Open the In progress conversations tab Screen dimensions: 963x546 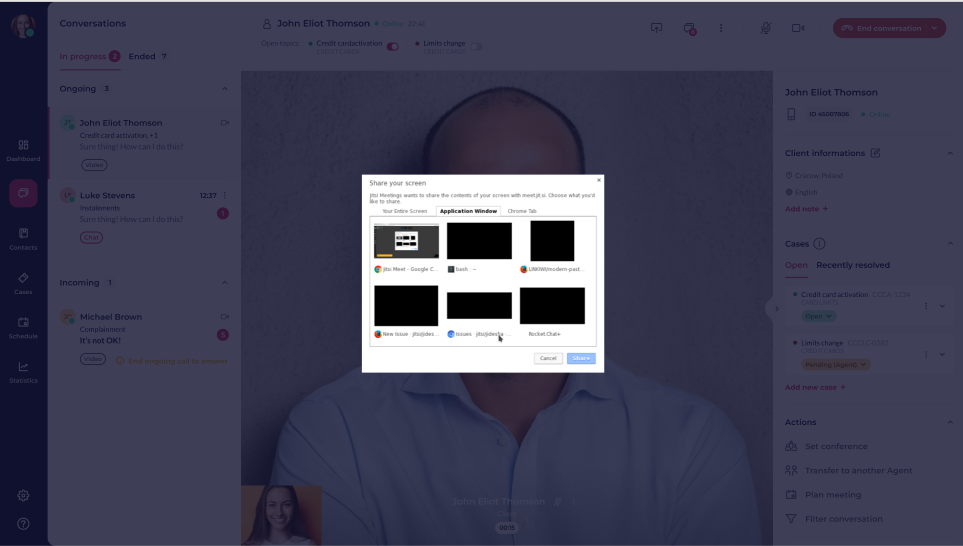click(90, 57)
